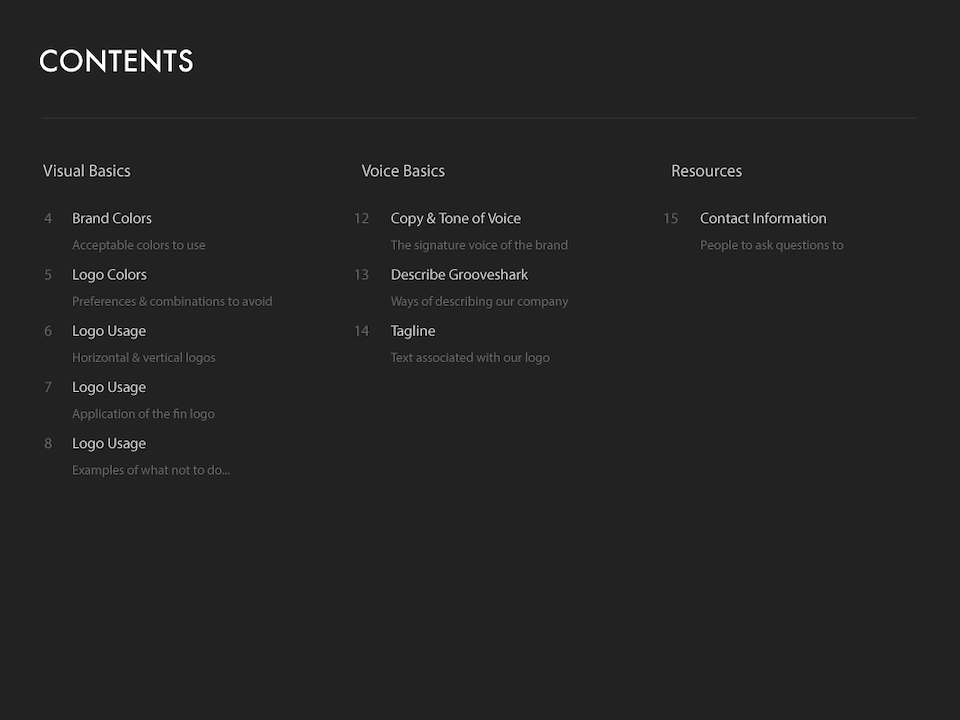Viewport: 960px width, 720px height.
Task: Click 'Examples of what not to do...' text
Action: click(x=151, y=470)
